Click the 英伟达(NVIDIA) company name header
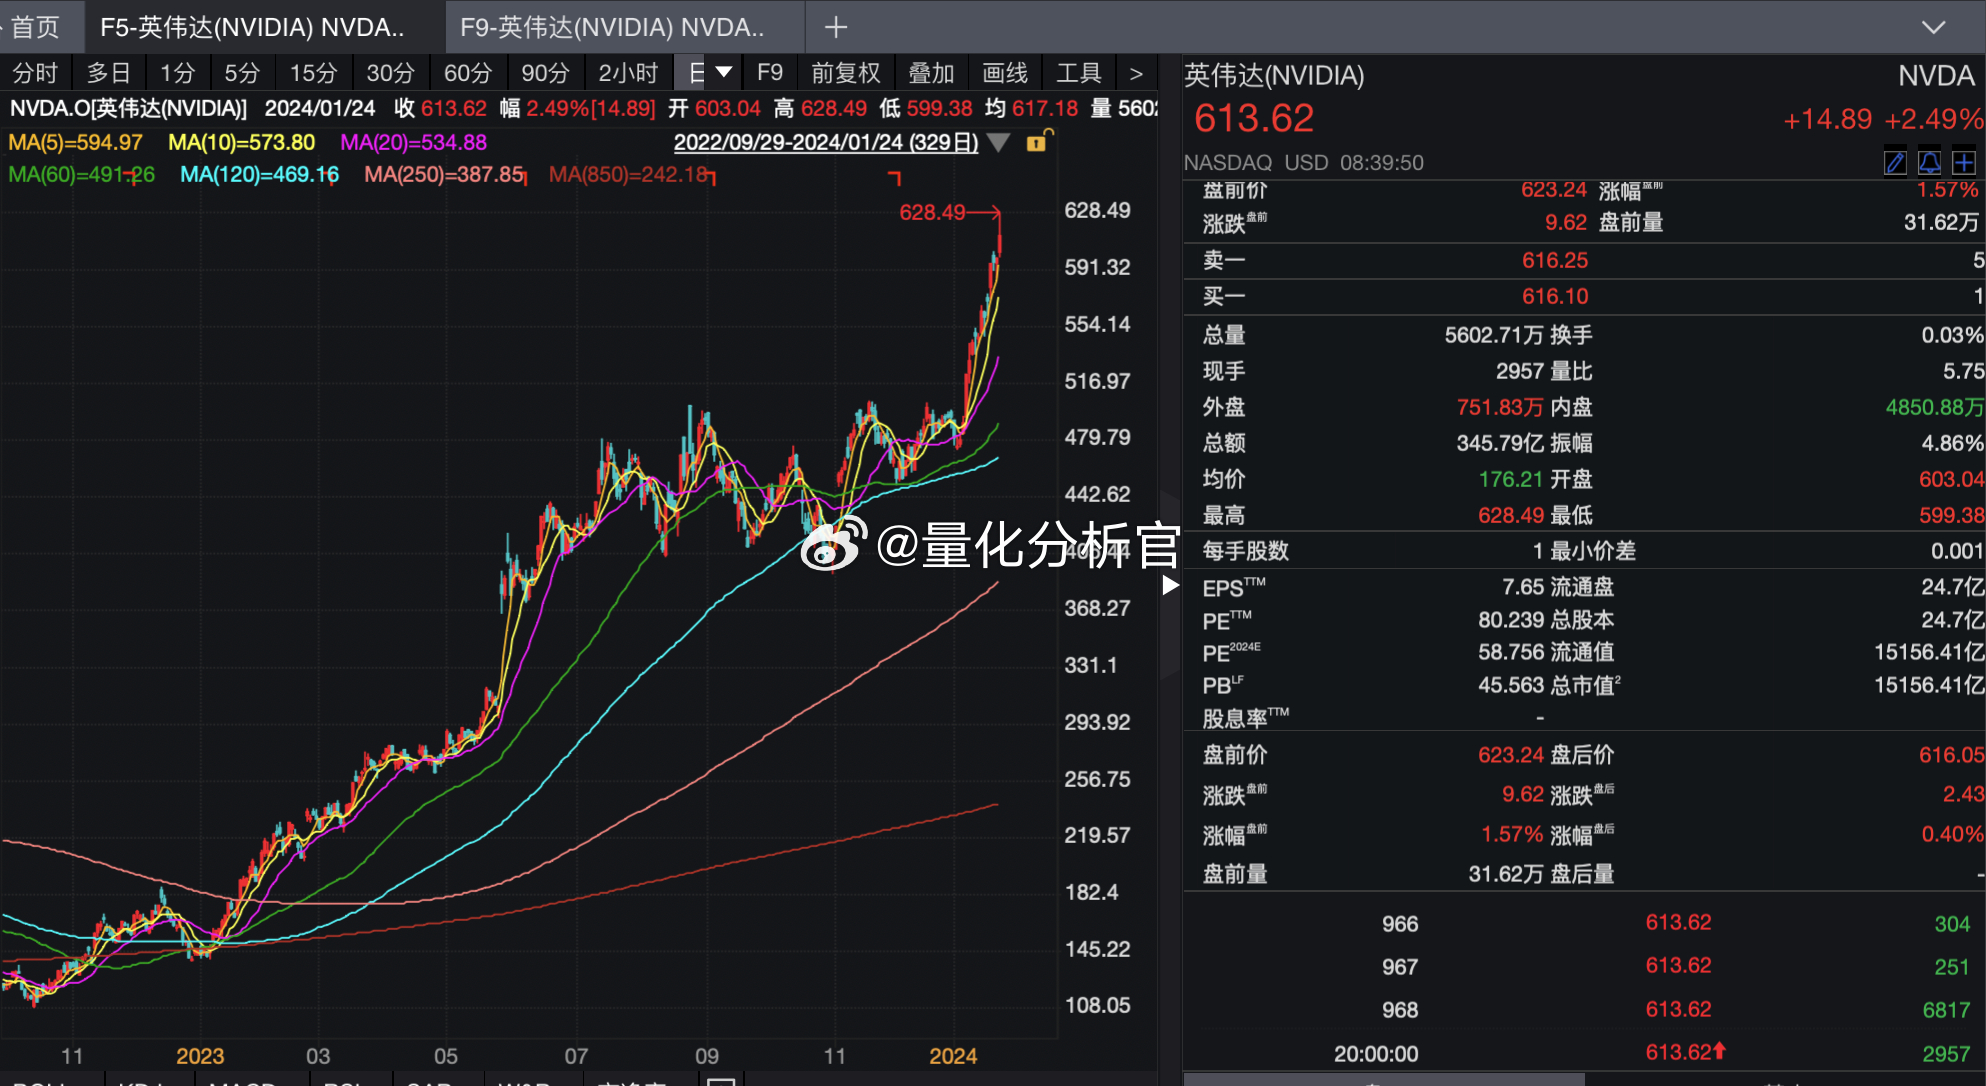The height and width of the screenshot is (1086, 1986). (1274, 76)
